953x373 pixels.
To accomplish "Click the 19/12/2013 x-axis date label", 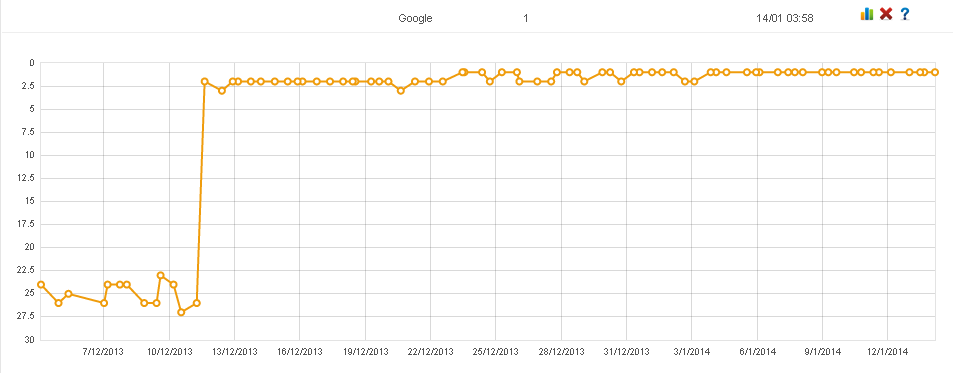I will coord(365,352).
